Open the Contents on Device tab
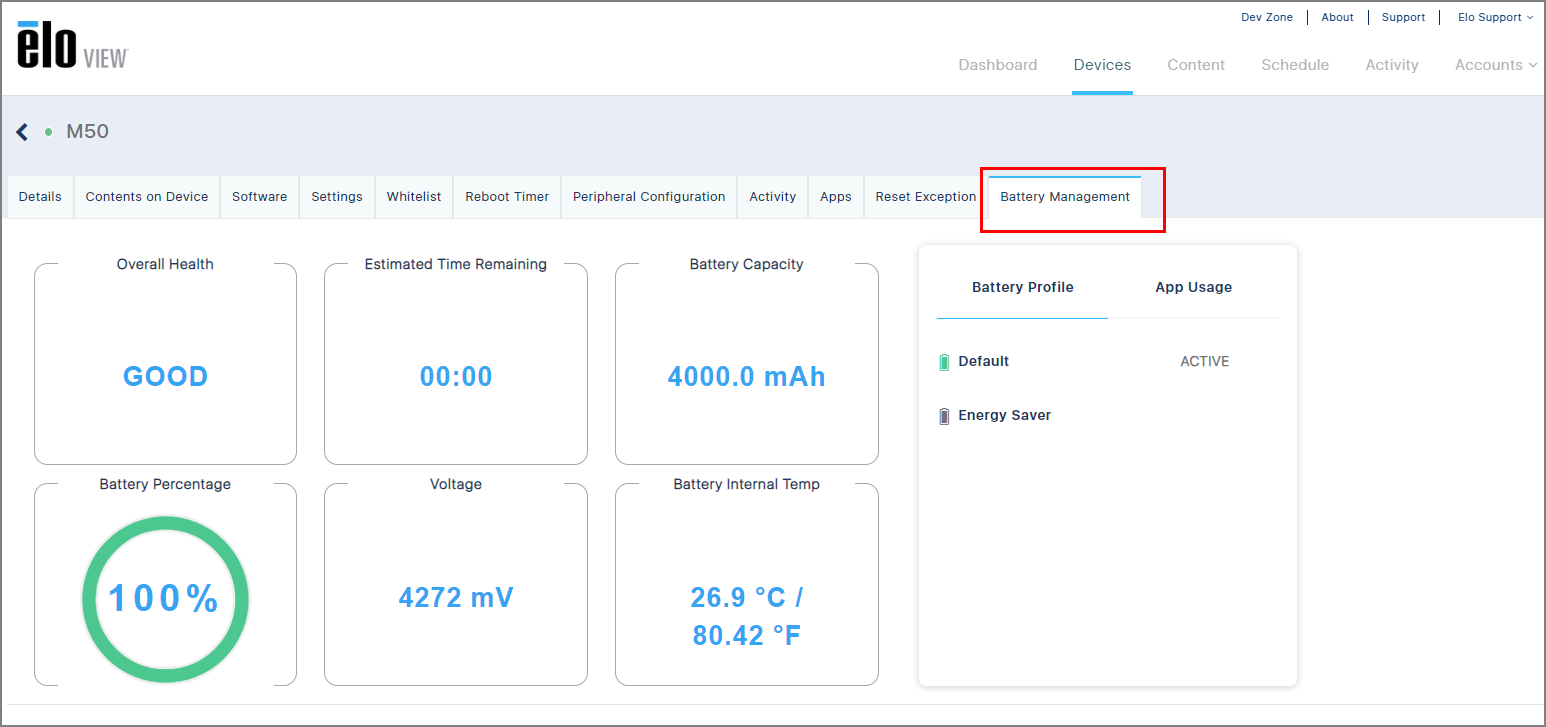 click(x=147, y=197)
